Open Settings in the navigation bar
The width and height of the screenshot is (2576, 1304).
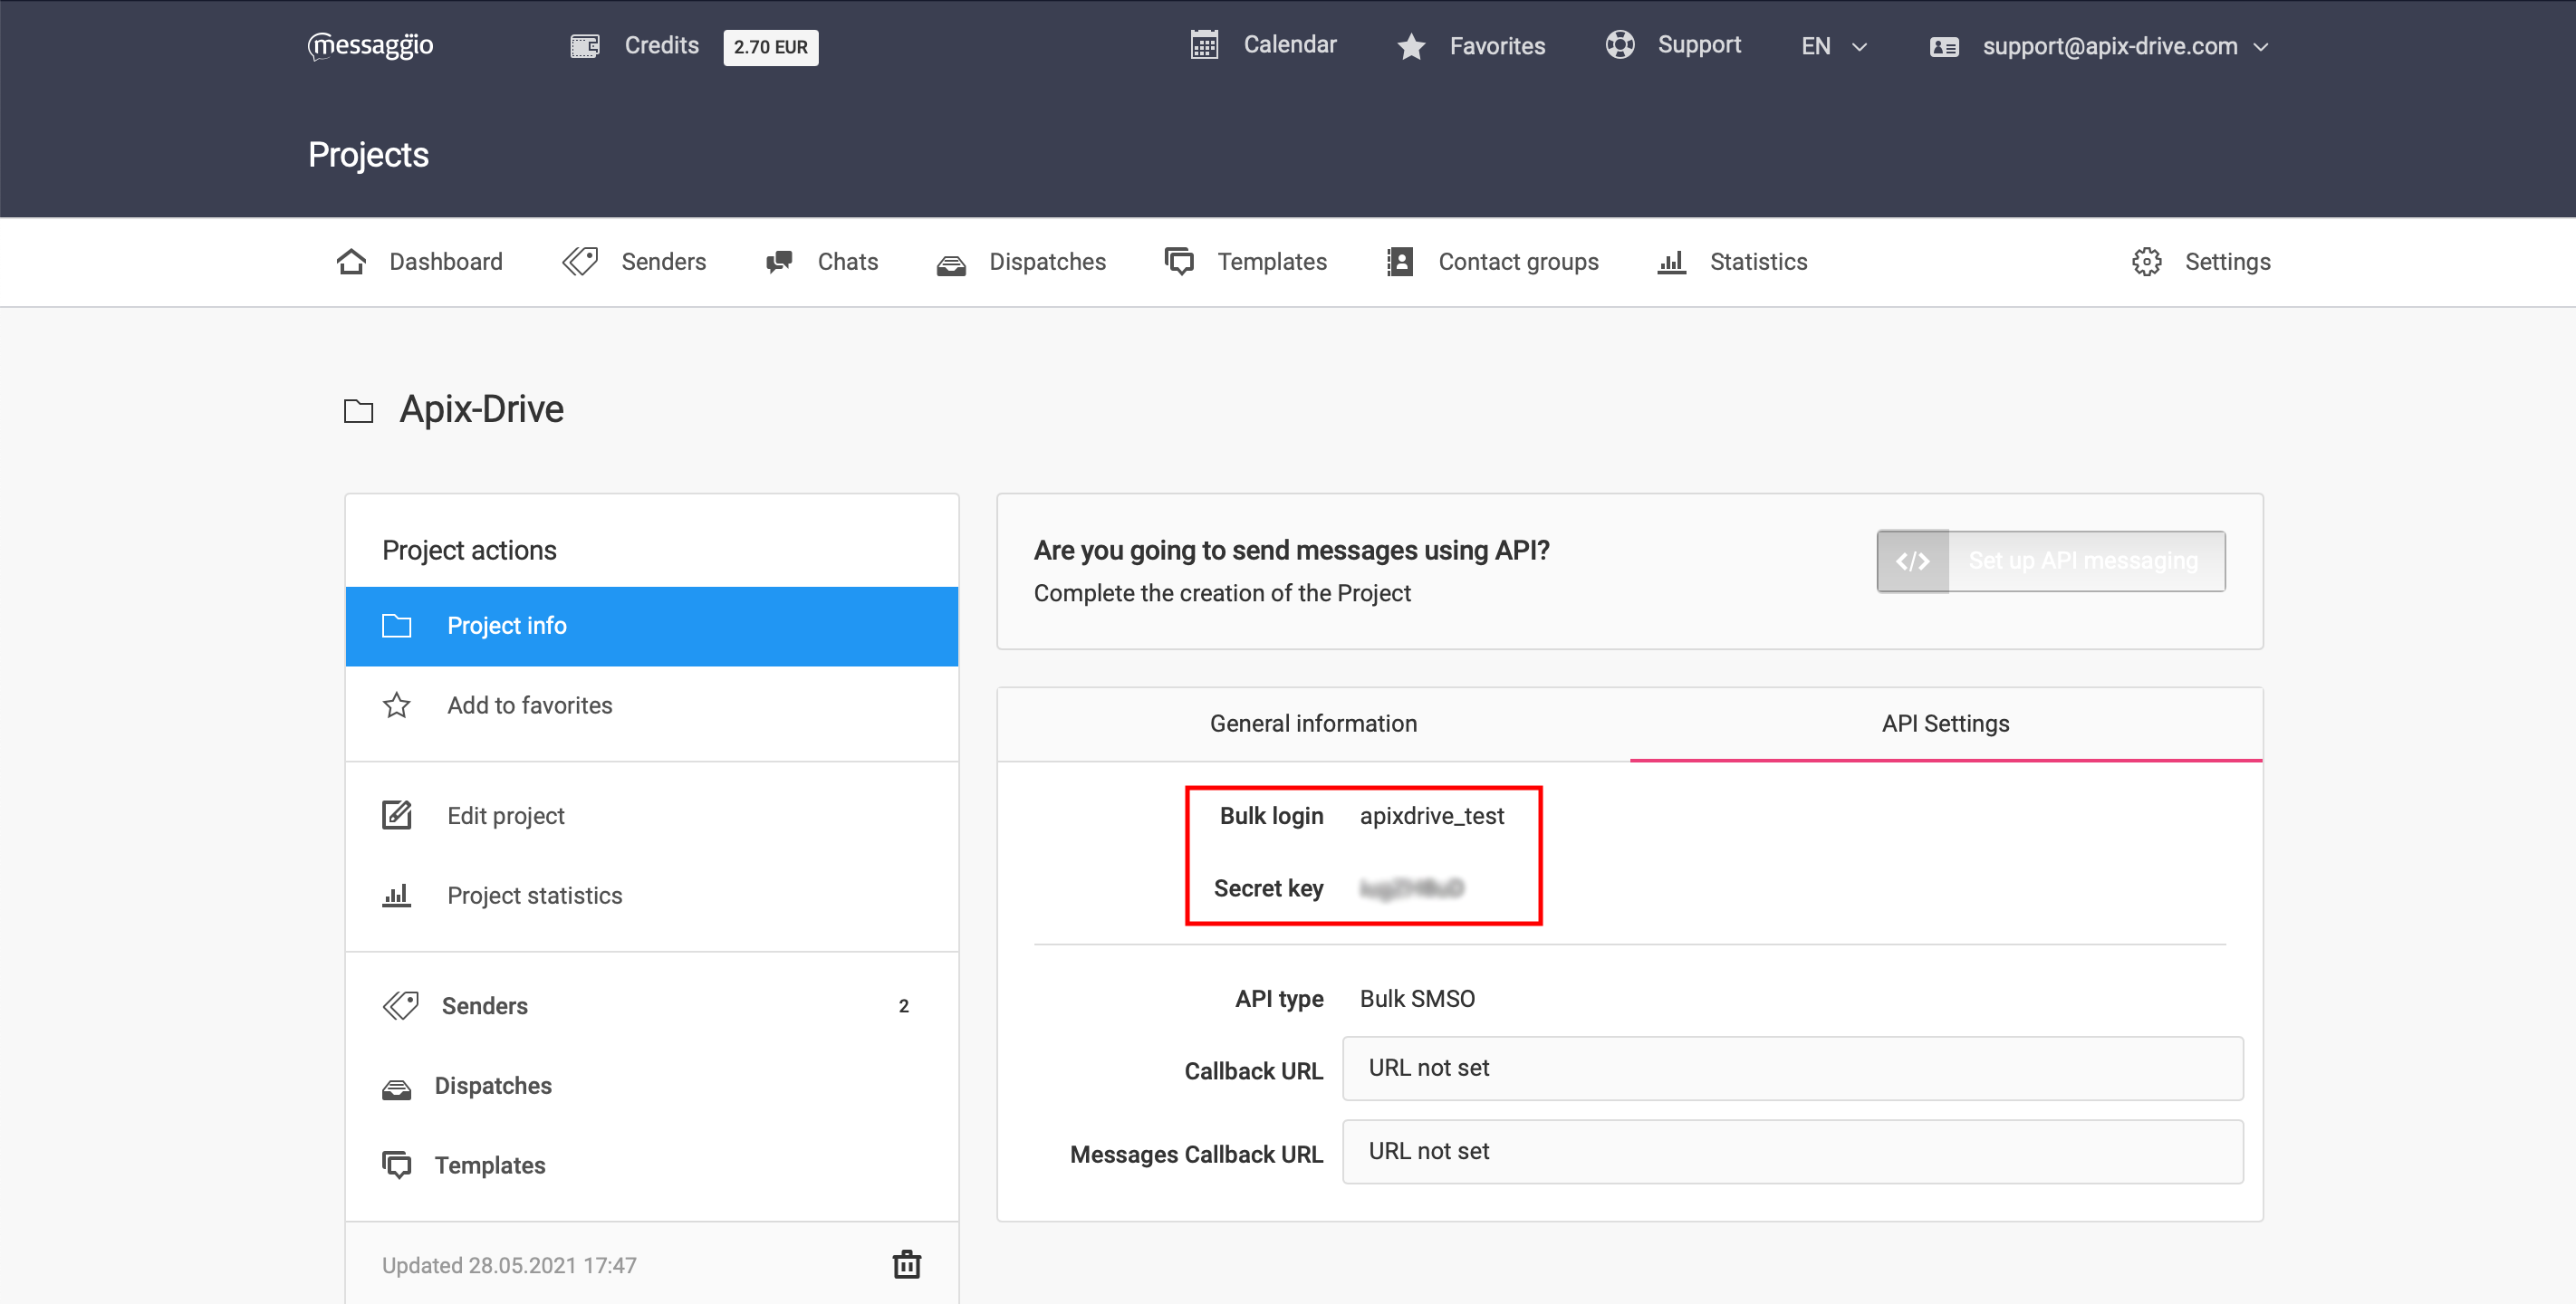(2227, 262)
